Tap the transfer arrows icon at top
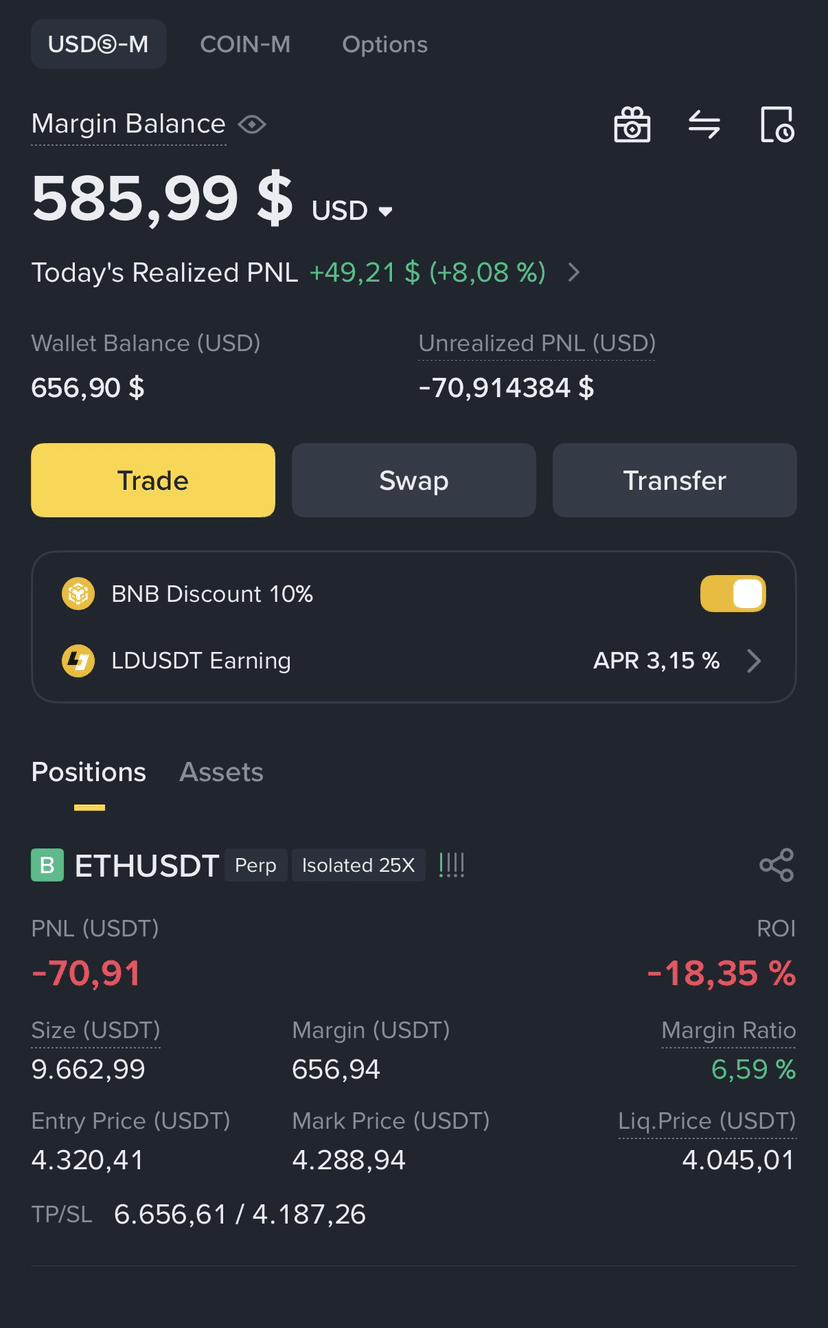This screenshot has height=1328, width=828. (x=704, y=125)
